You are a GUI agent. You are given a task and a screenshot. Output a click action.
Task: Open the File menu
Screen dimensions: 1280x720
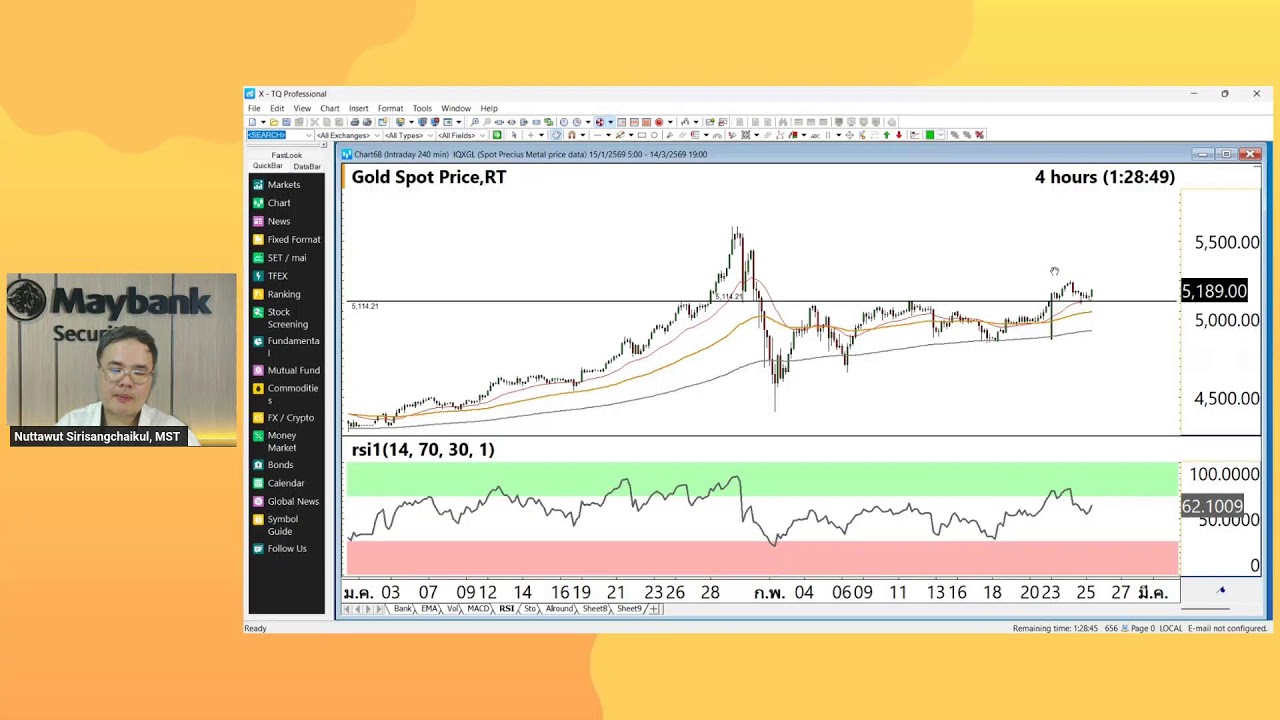coord(254,108)
